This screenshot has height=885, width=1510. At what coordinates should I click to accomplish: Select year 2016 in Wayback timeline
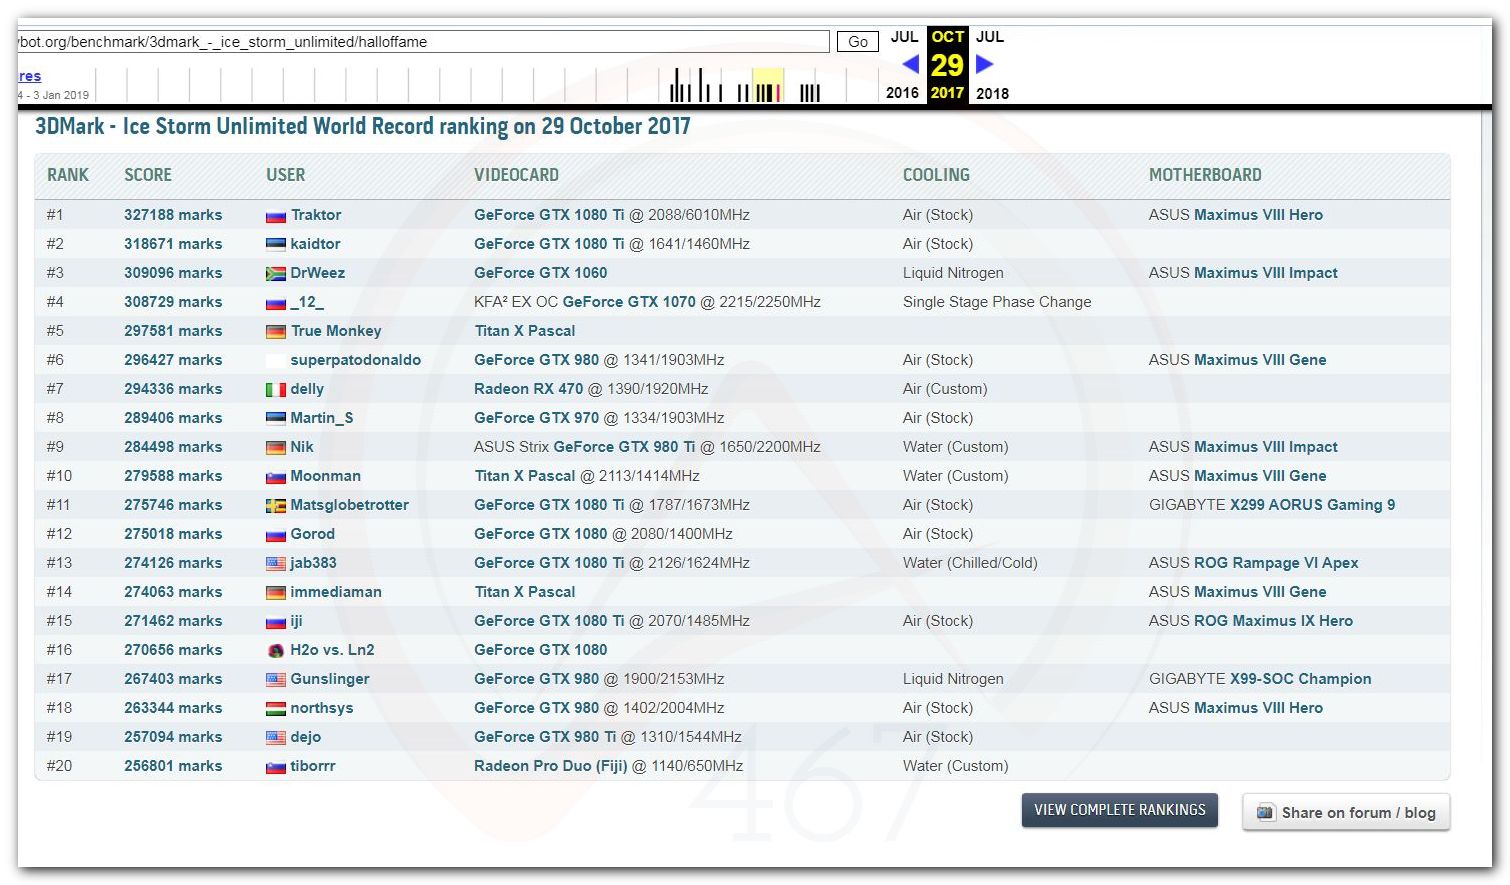902,93
